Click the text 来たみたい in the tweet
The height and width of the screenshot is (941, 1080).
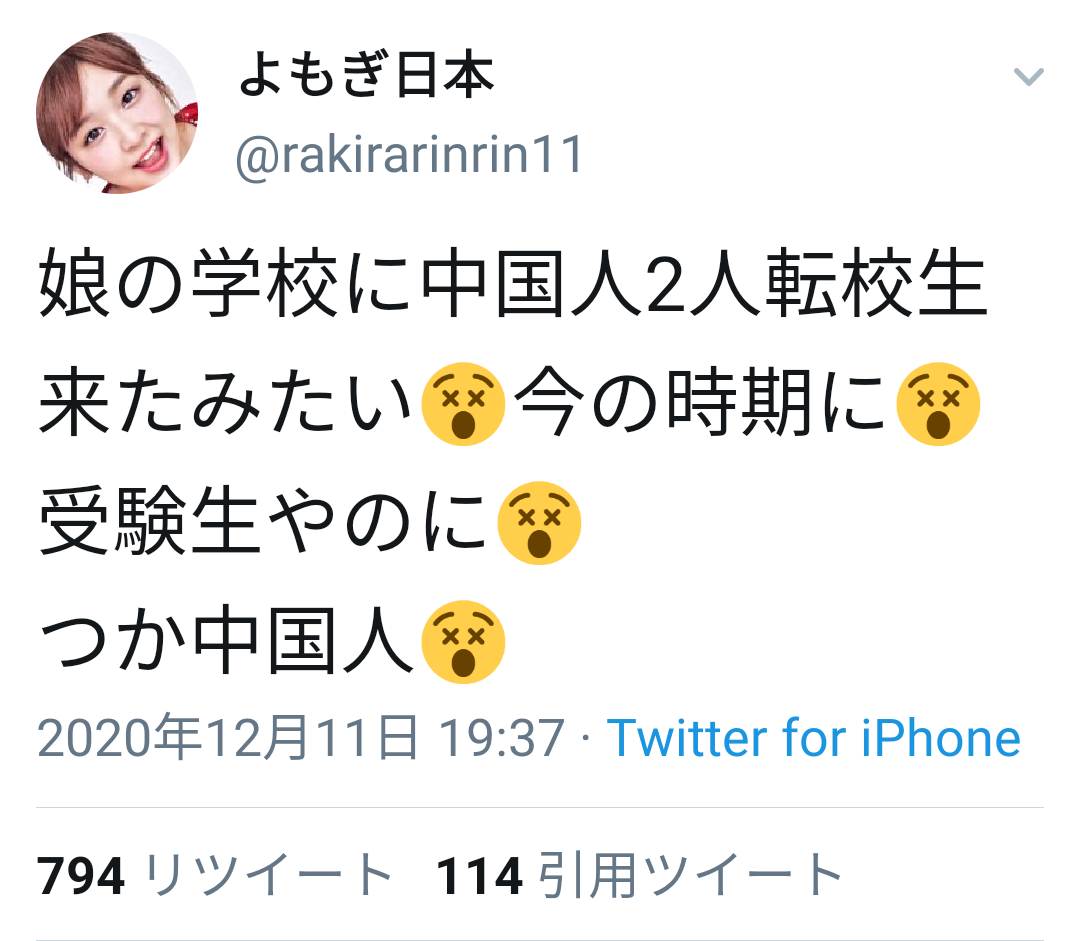pos(226,402)
